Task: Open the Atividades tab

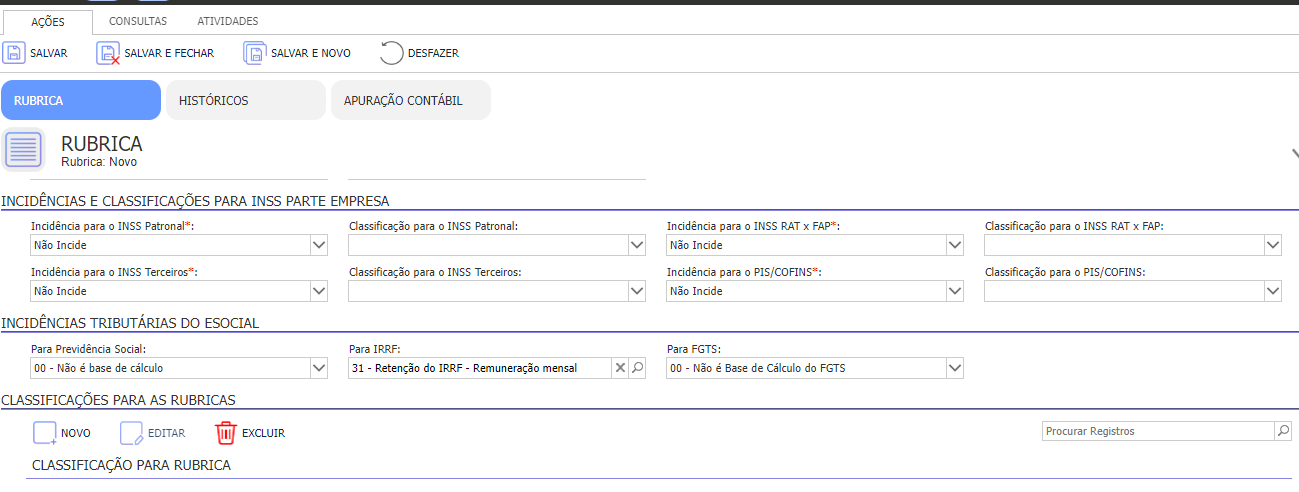Action: [x=228, y=21]
